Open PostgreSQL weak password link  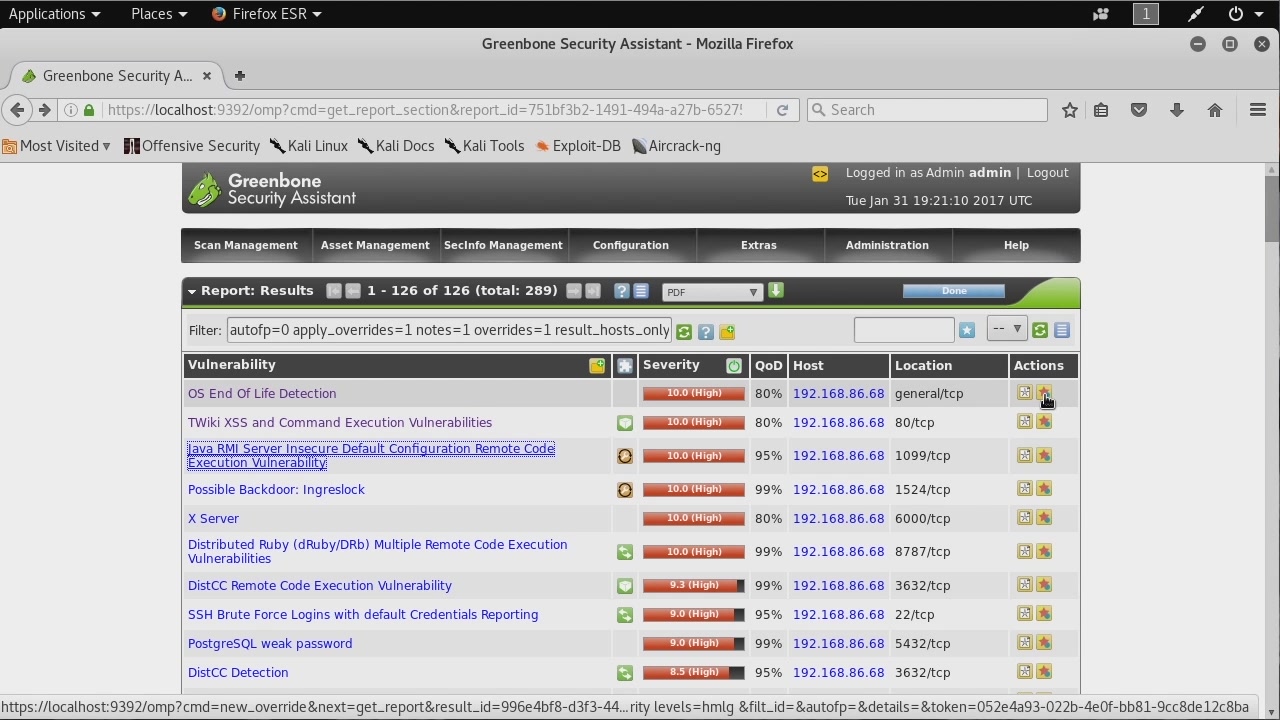coord(270,644)
